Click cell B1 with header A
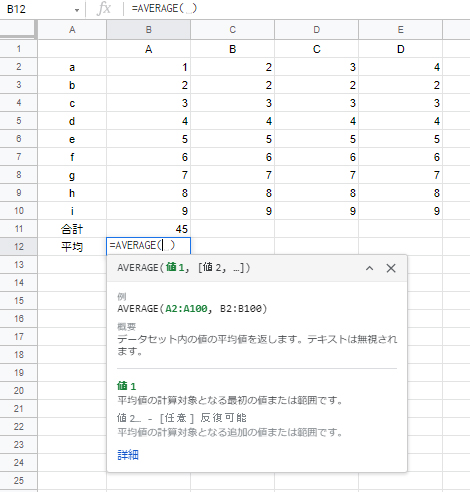This screenshot has height=492, width=470. pyautogui.click(x=149, y=49)
